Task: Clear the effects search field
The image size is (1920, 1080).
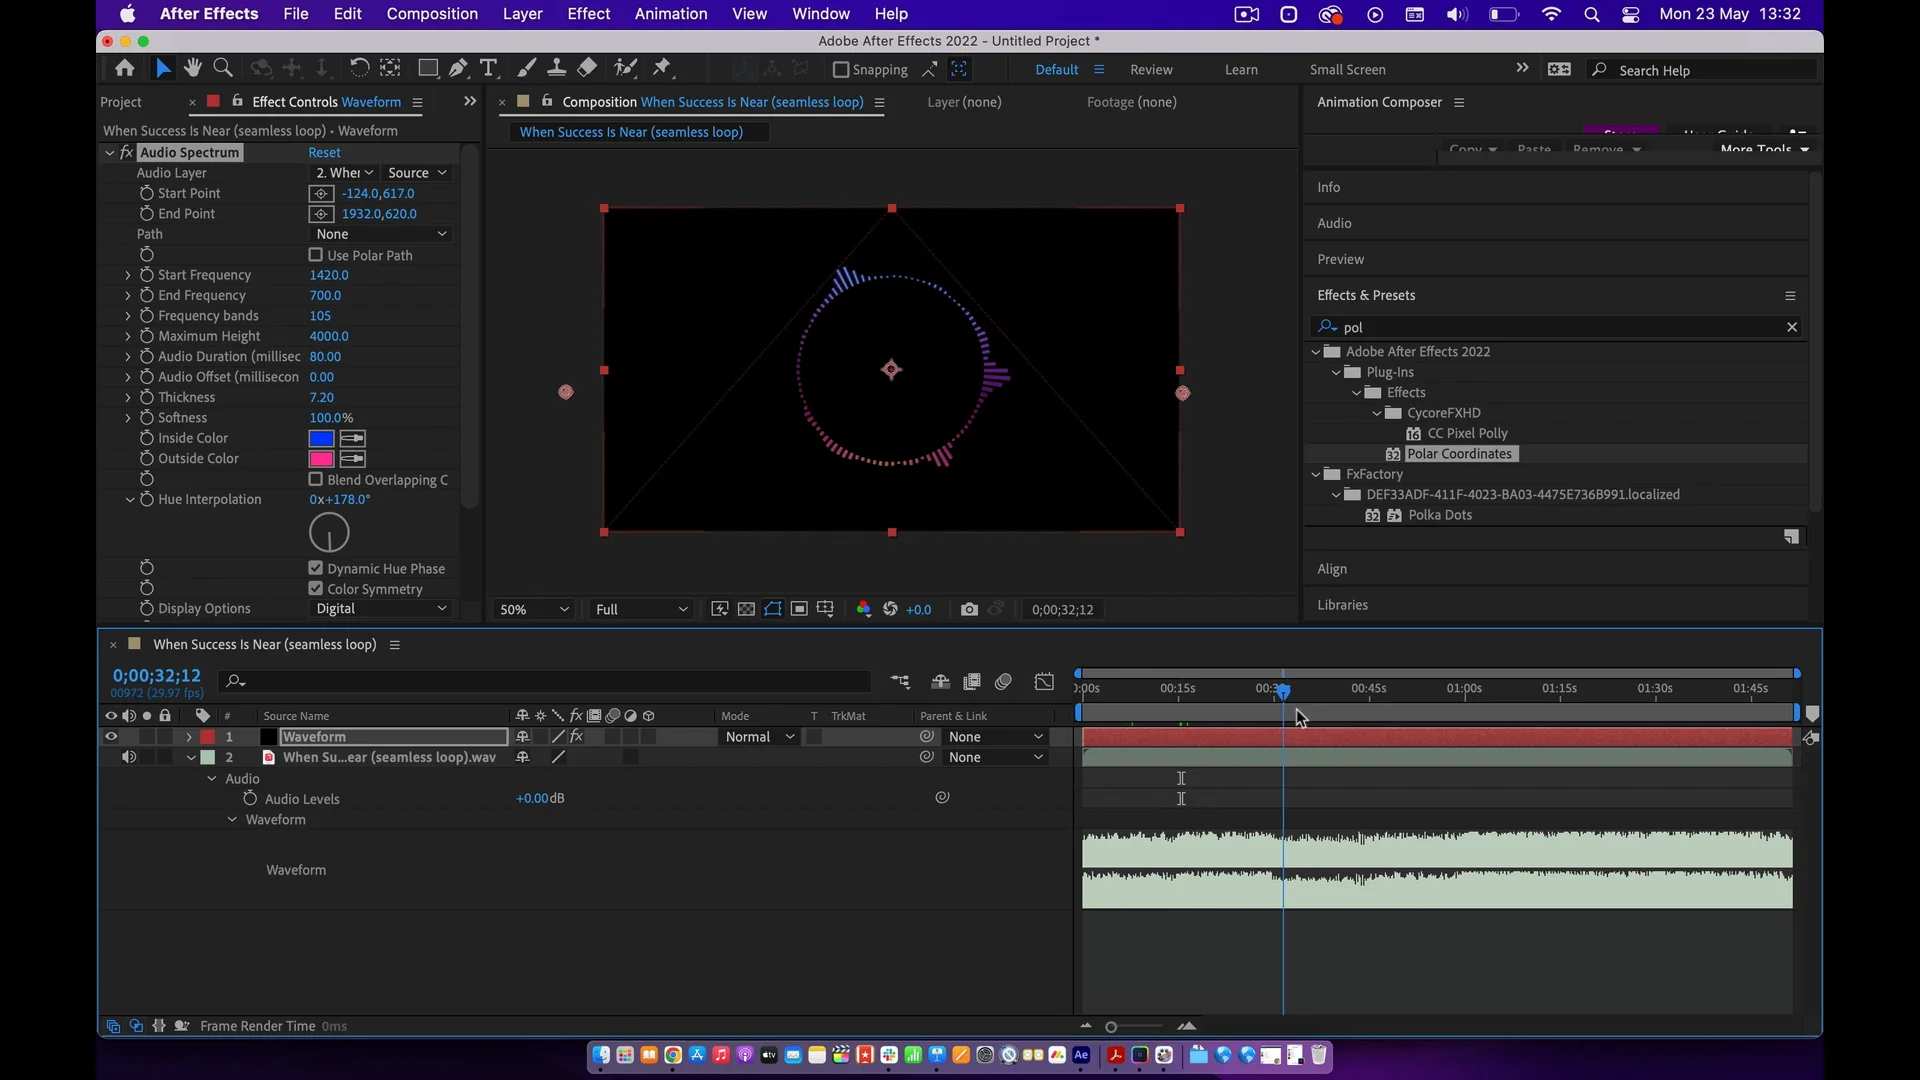Action: pos(1792,327)
